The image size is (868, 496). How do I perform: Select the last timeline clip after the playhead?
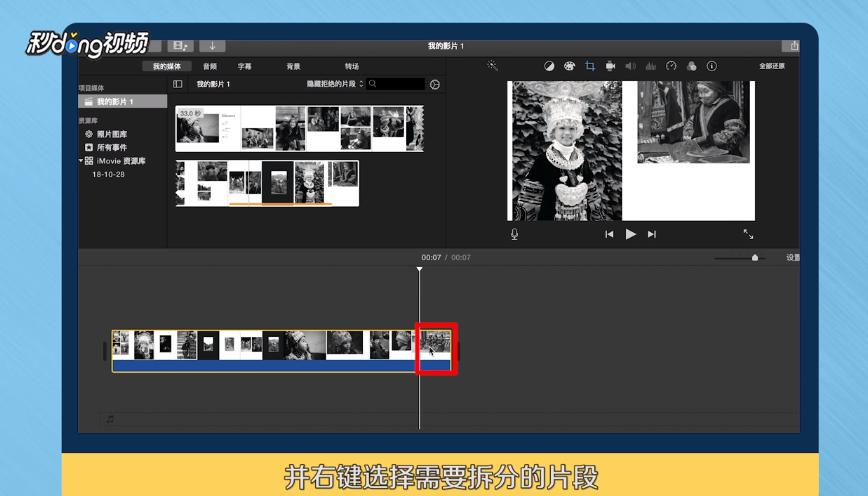tap(436, 350)
